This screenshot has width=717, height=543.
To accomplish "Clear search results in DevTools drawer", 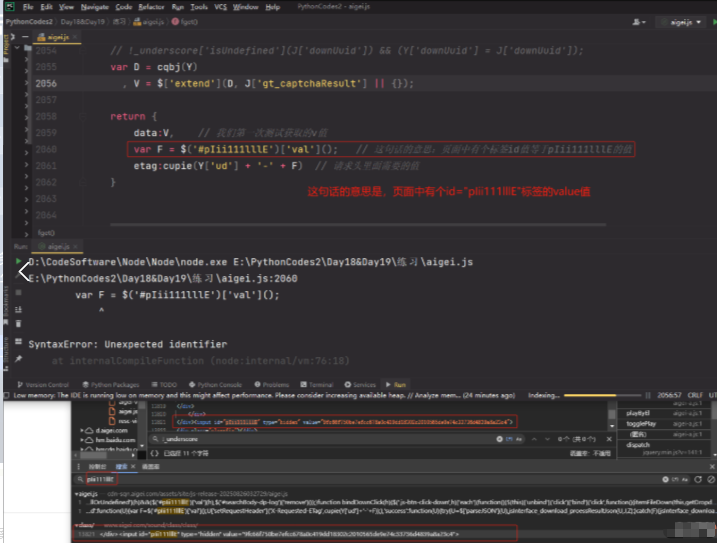I will 711,479.
